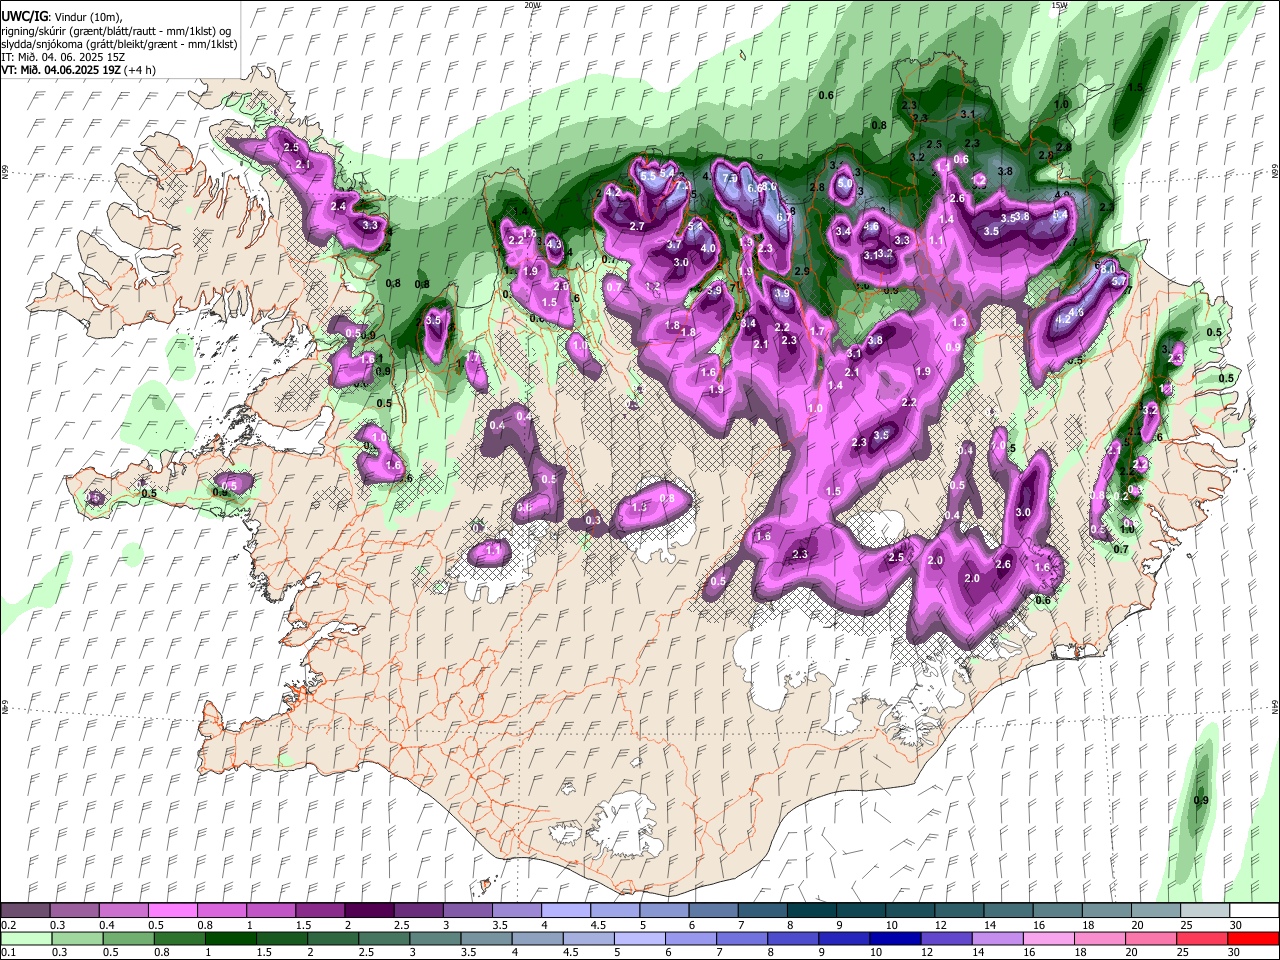Select the dark teal snow swatch for 8–9
The height and width of the screenshot is (960, 1280).
coord(811,910)
